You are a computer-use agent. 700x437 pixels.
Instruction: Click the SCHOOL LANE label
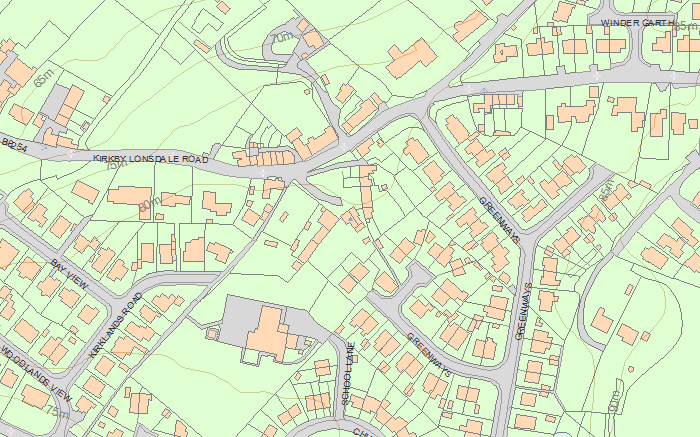[x=348, y=374]
